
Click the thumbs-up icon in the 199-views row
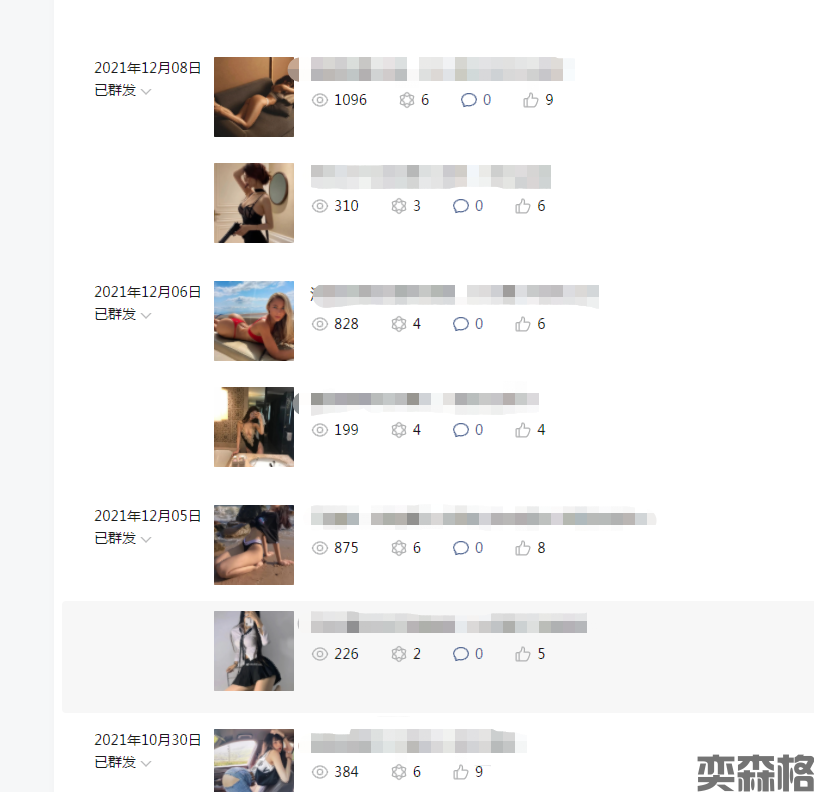(x=523, y=430)
